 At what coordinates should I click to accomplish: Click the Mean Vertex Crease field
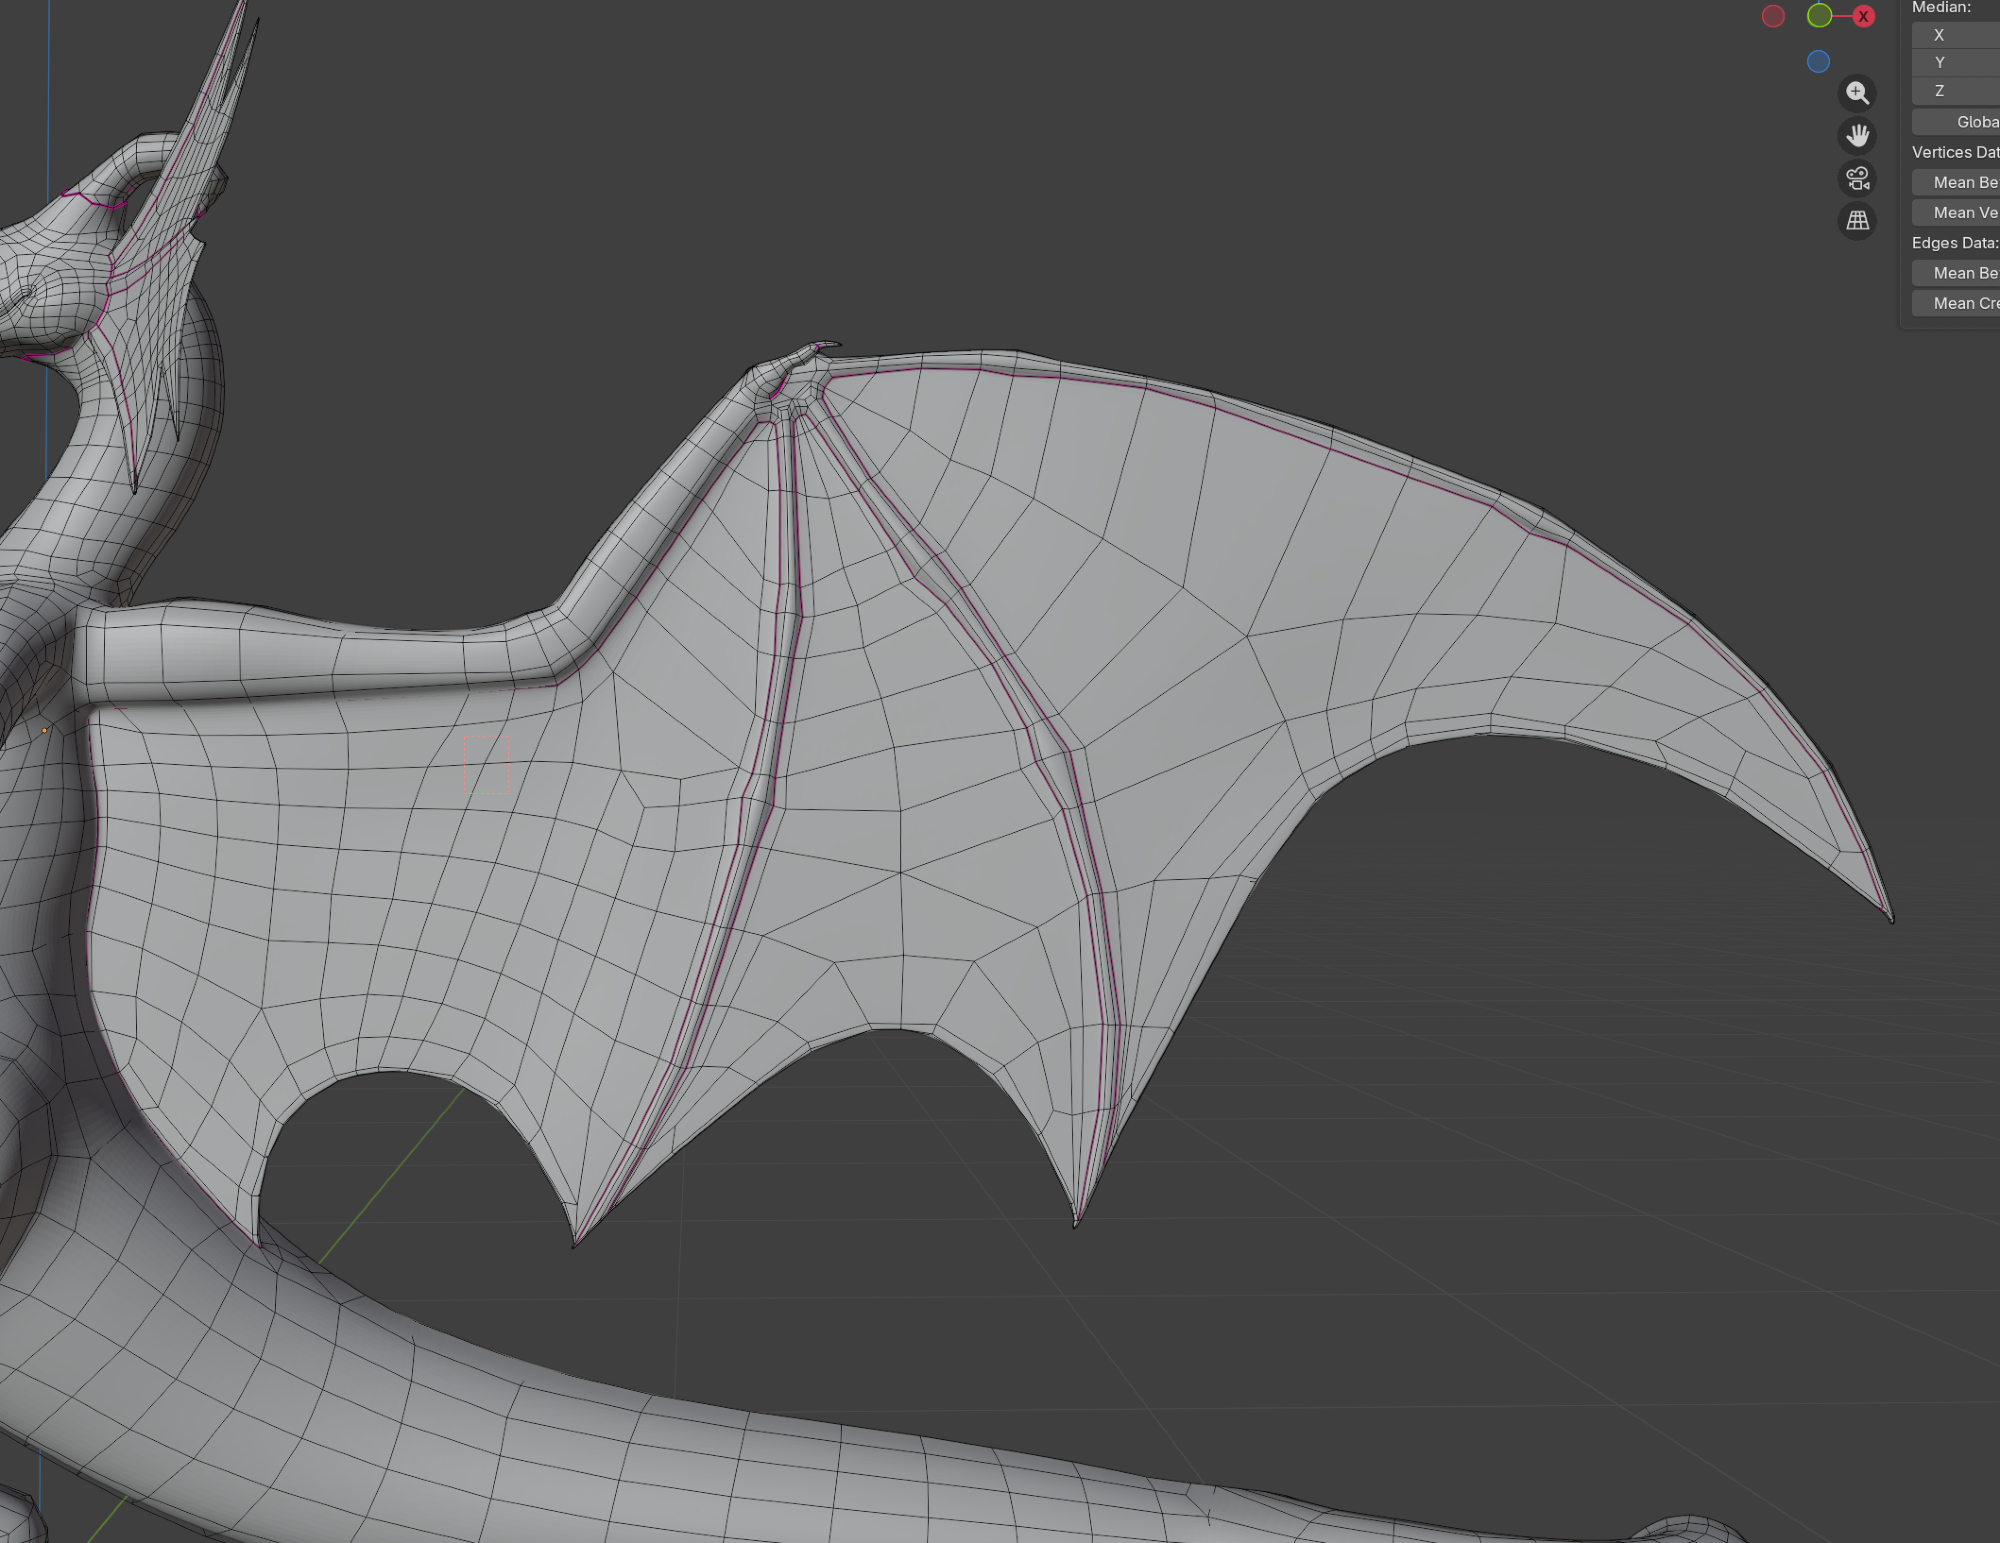point(1955,212)
